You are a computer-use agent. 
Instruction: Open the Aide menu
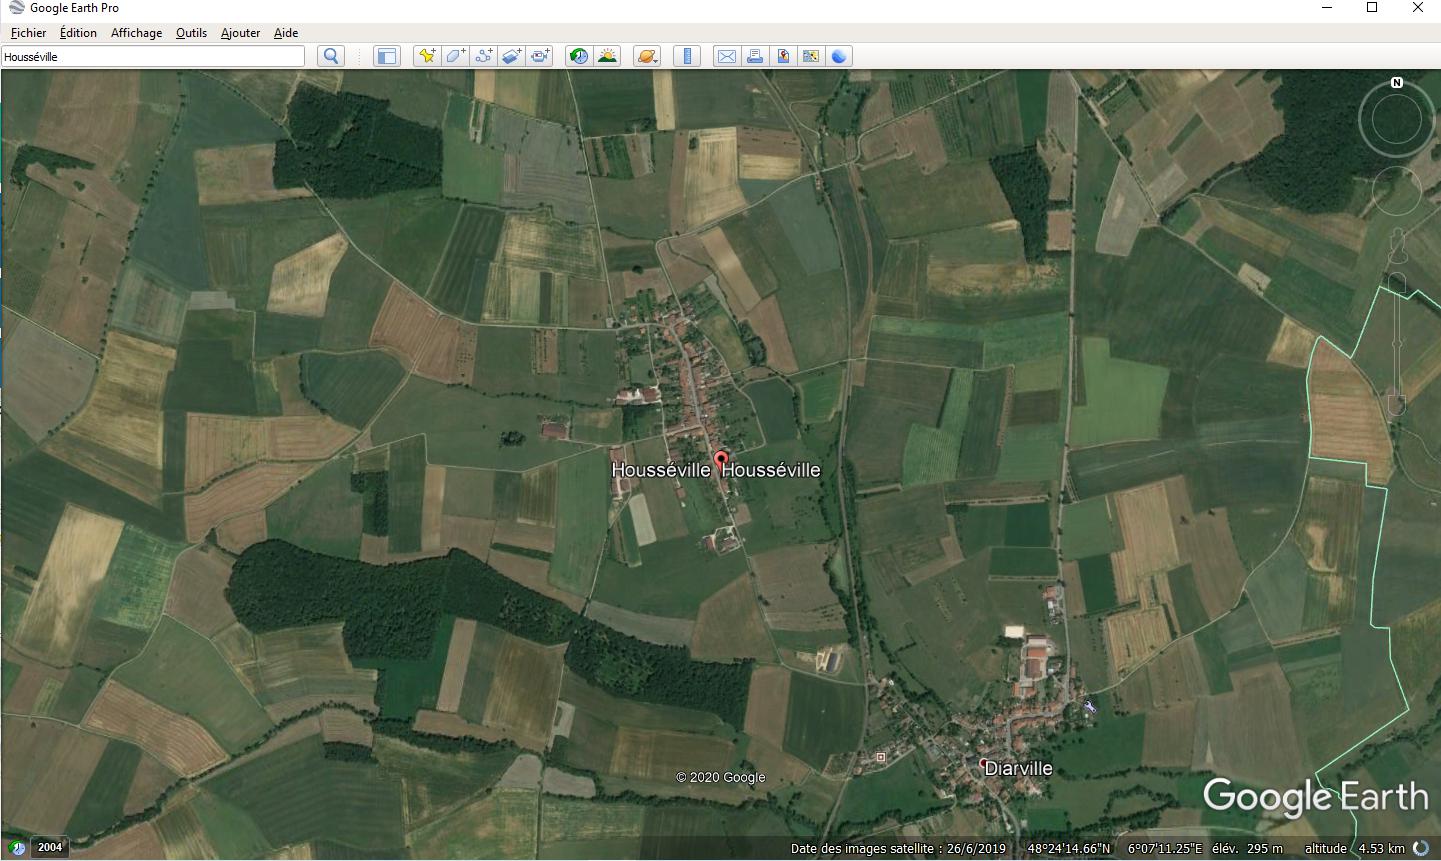tap(286, 33)
